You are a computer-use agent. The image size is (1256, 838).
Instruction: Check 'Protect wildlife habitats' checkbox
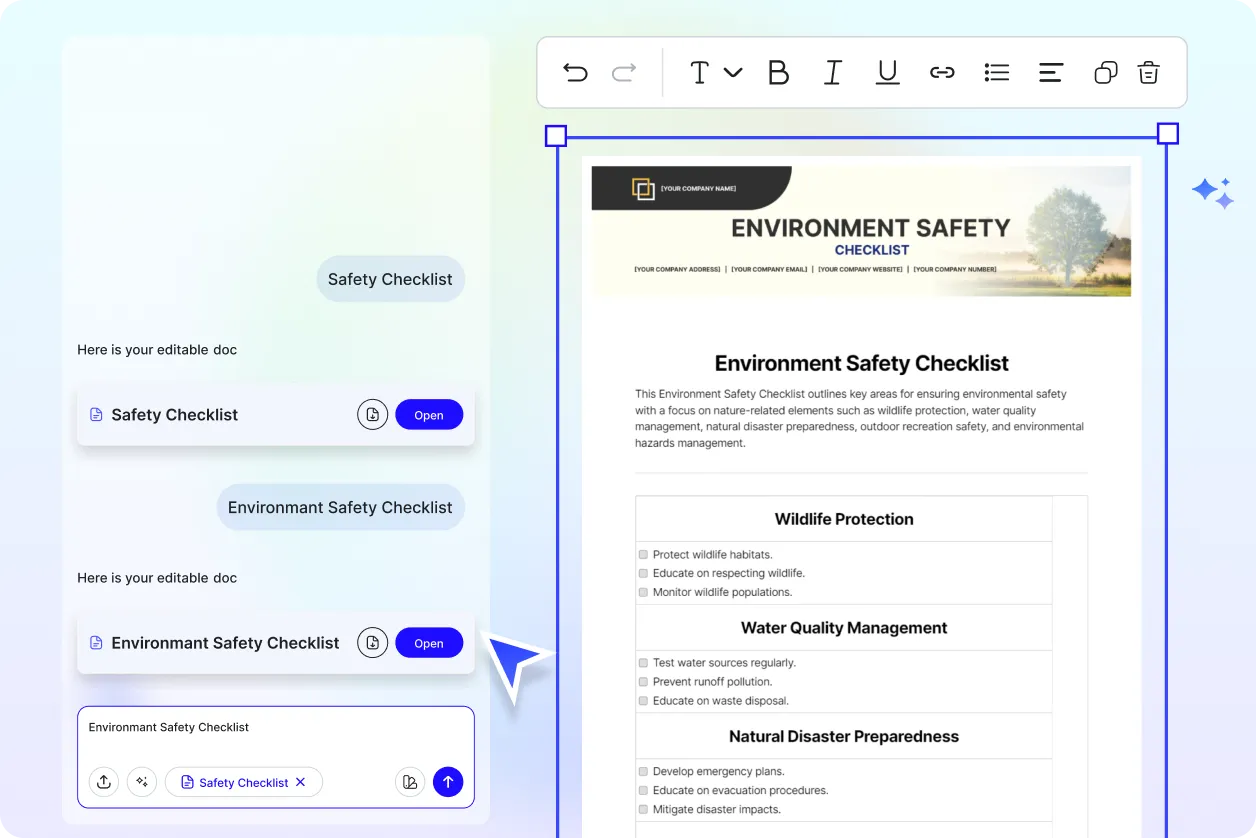tap(644, 554)
